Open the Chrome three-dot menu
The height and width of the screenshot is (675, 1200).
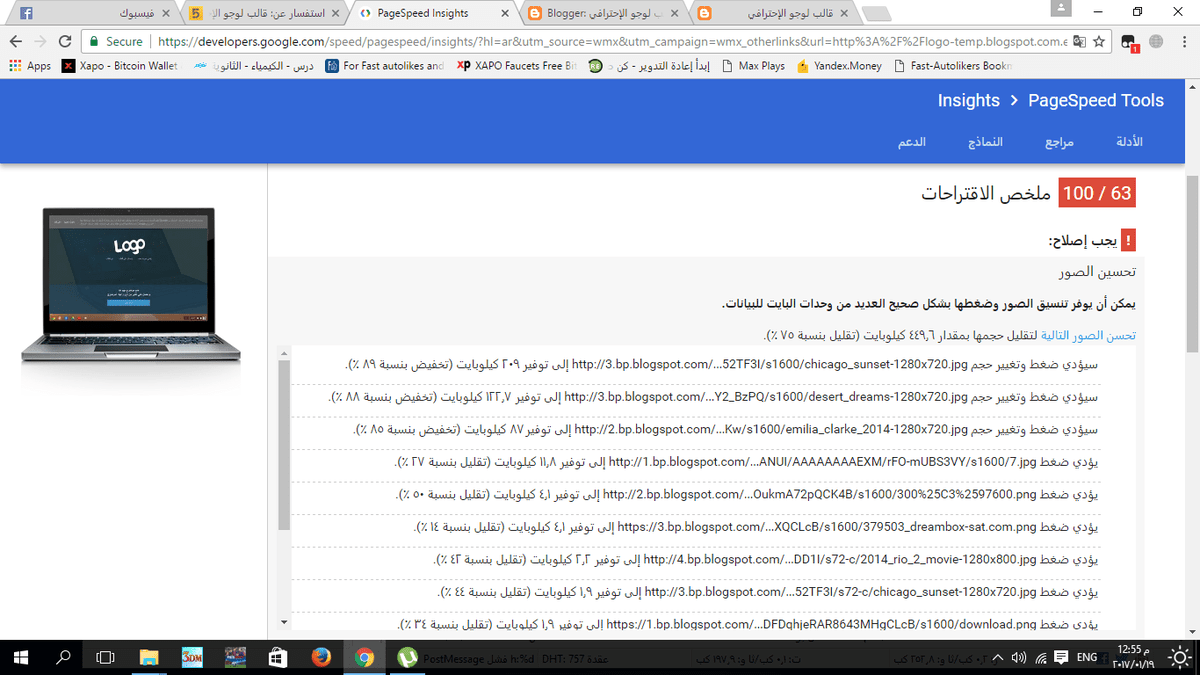(1185, 42)
